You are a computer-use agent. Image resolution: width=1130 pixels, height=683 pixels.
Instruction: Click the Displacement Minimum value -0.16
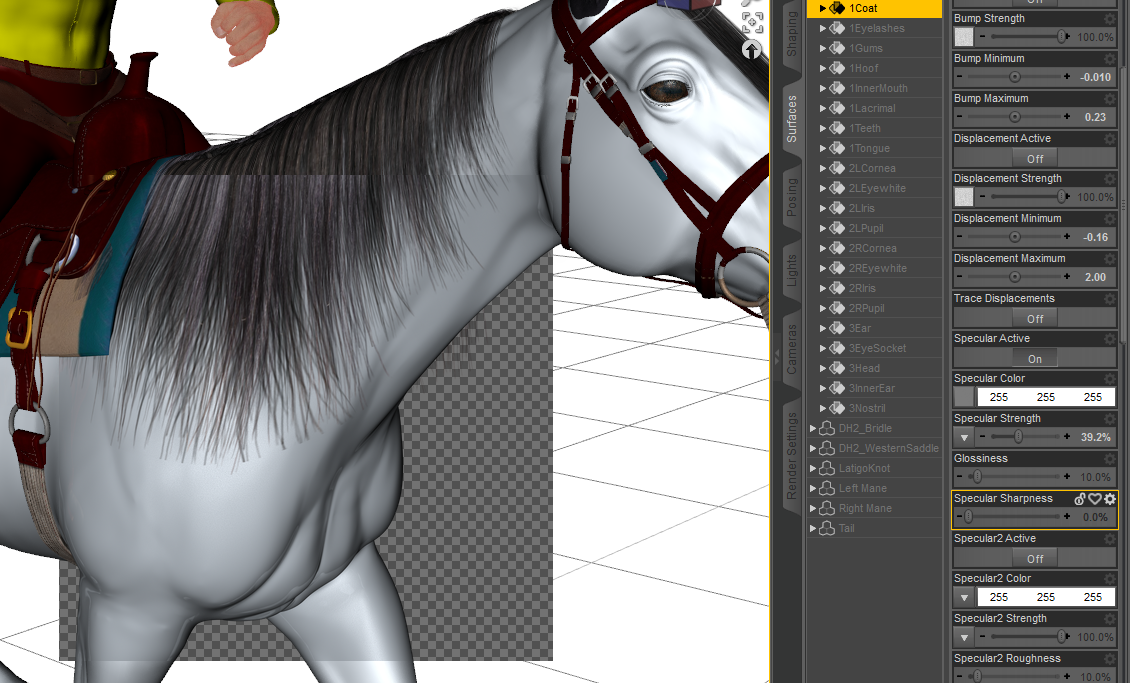(1095, 237)
